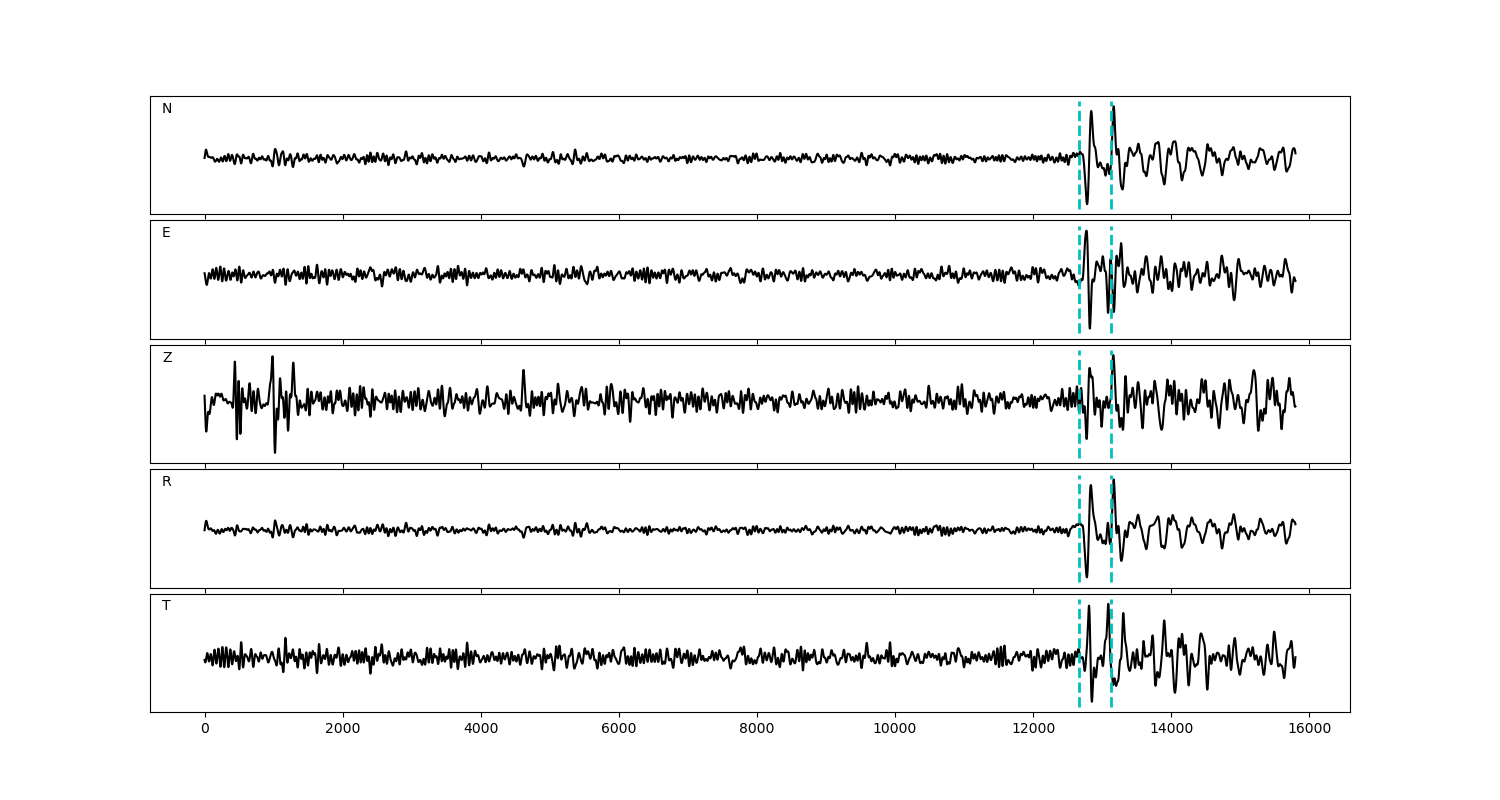Click the 8000 x-axis tick label
Viewport: 1500px width, 800px height.
click(x=757, y=730)
